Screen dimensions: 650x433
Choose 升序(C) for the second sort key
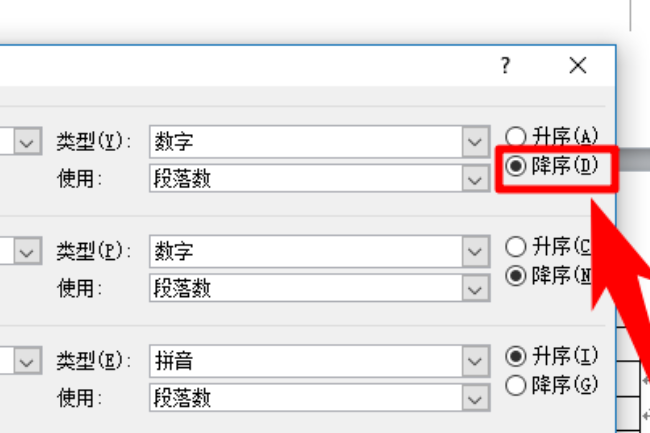516,245
